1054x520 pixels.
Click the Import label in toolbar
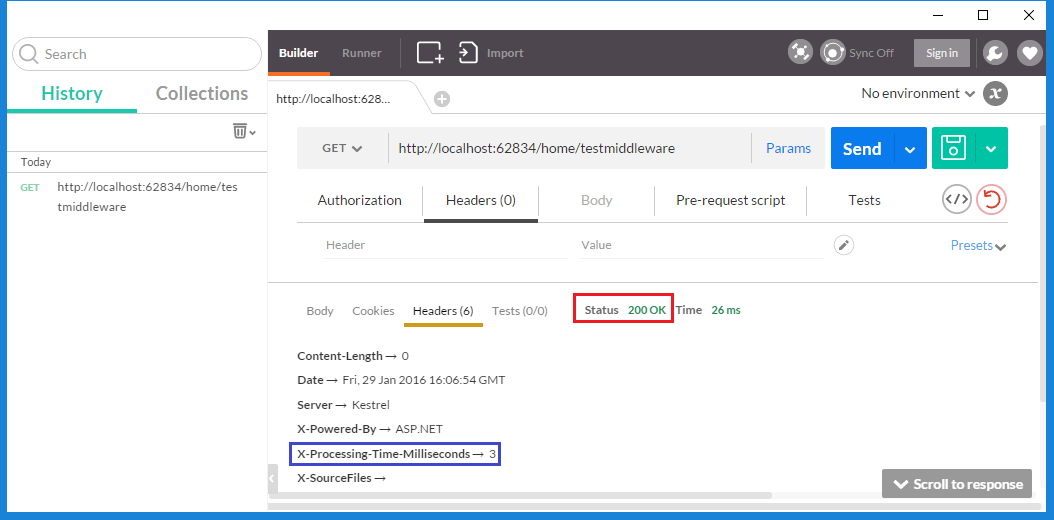pos(505,53)
